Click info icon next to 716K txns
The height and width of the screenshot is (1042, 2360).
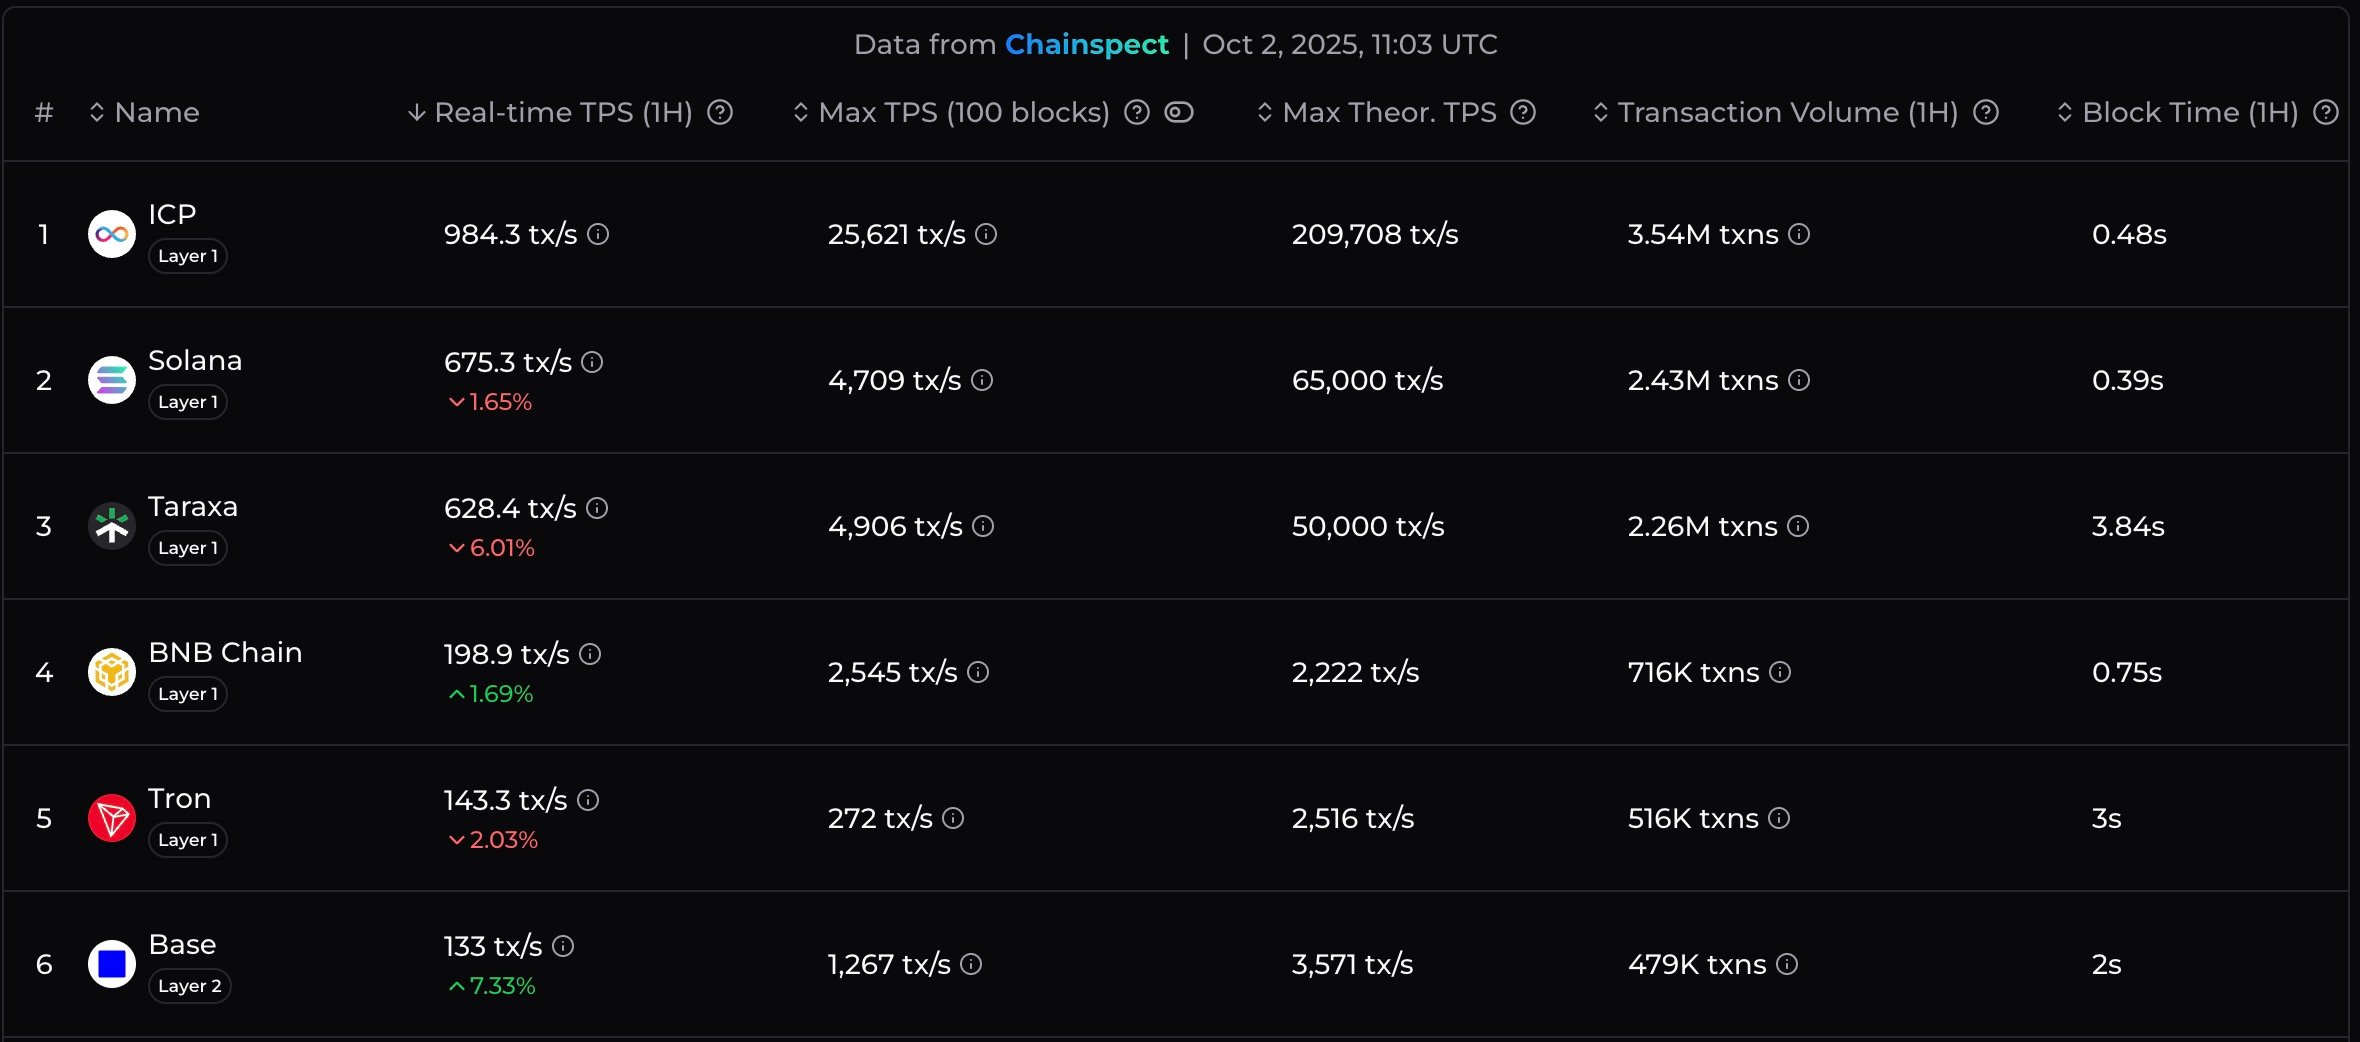pos(1780,672)
